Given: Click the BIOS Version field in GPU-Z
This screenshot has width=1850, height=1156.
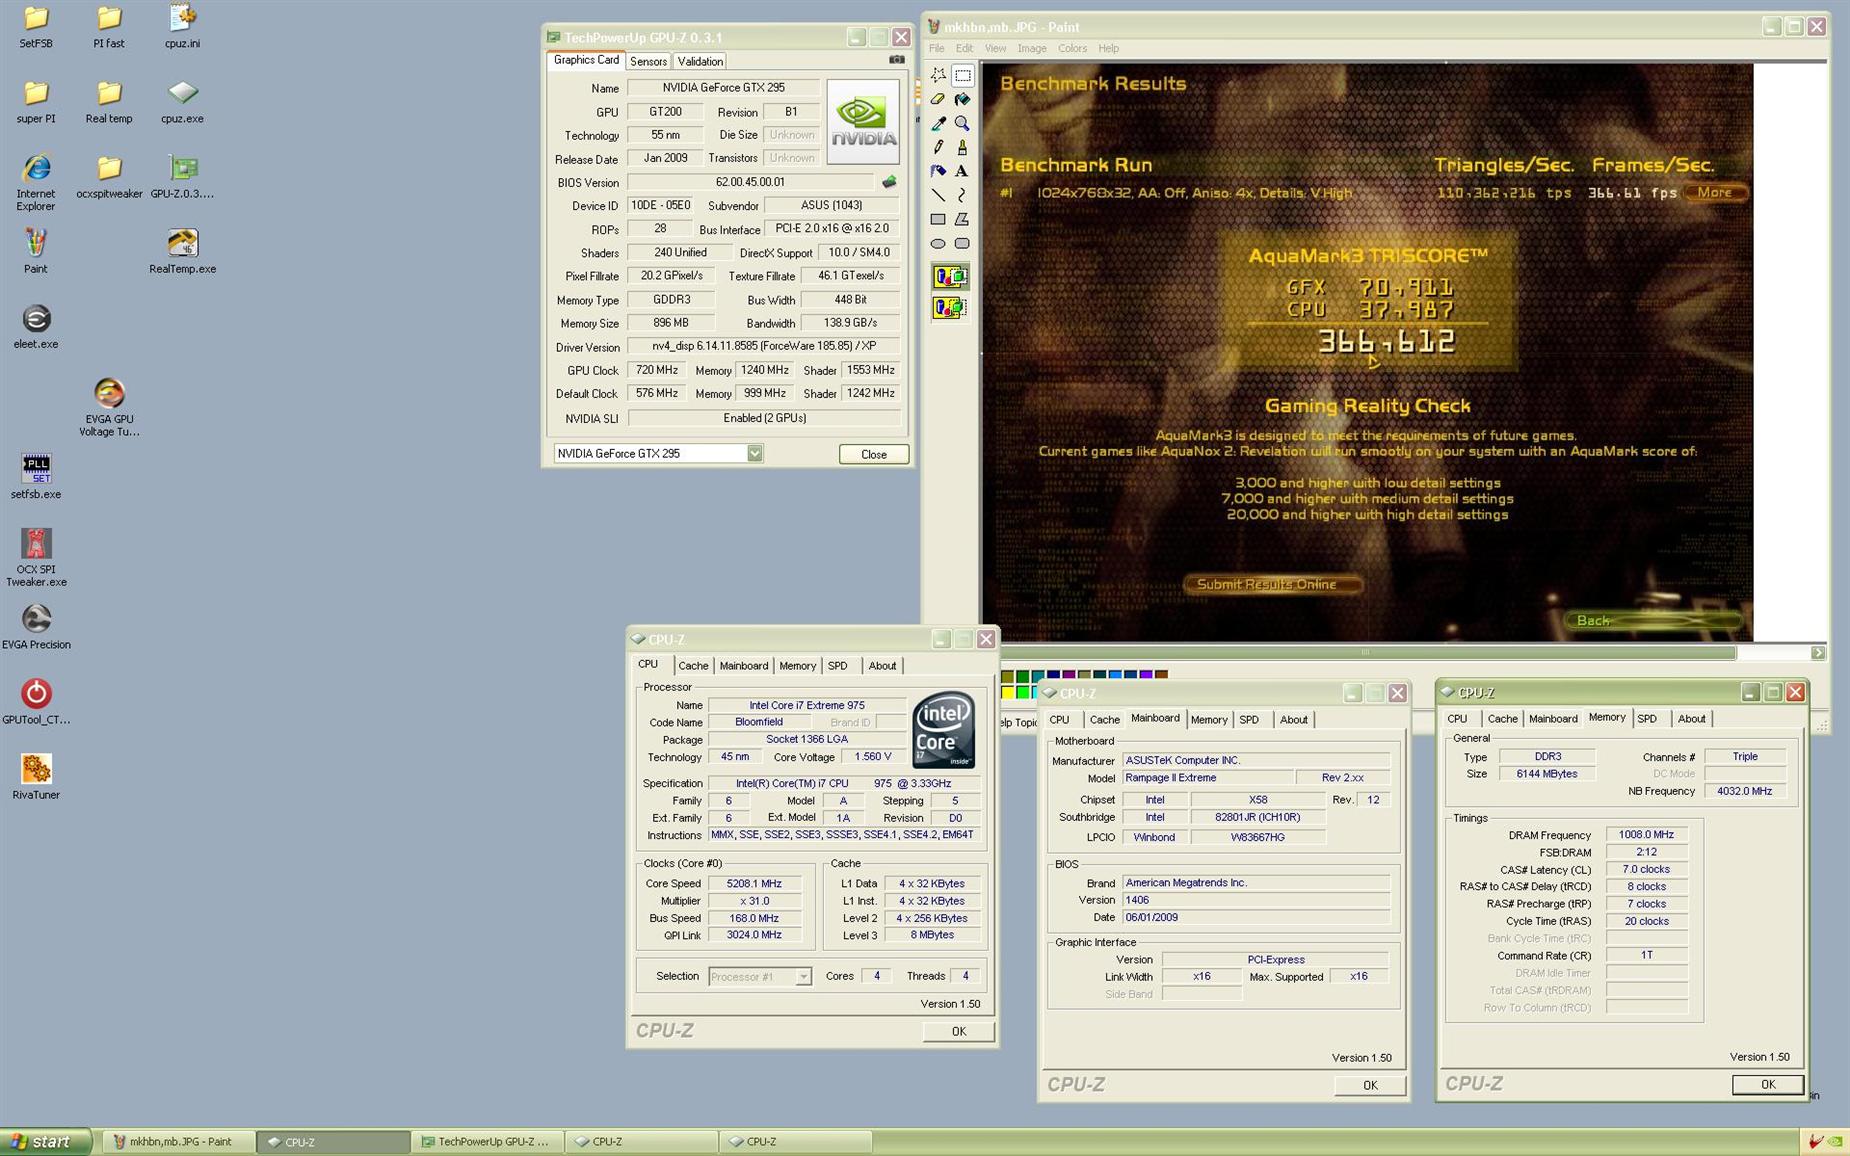Looking at the screenshot, I should [750, 182].
